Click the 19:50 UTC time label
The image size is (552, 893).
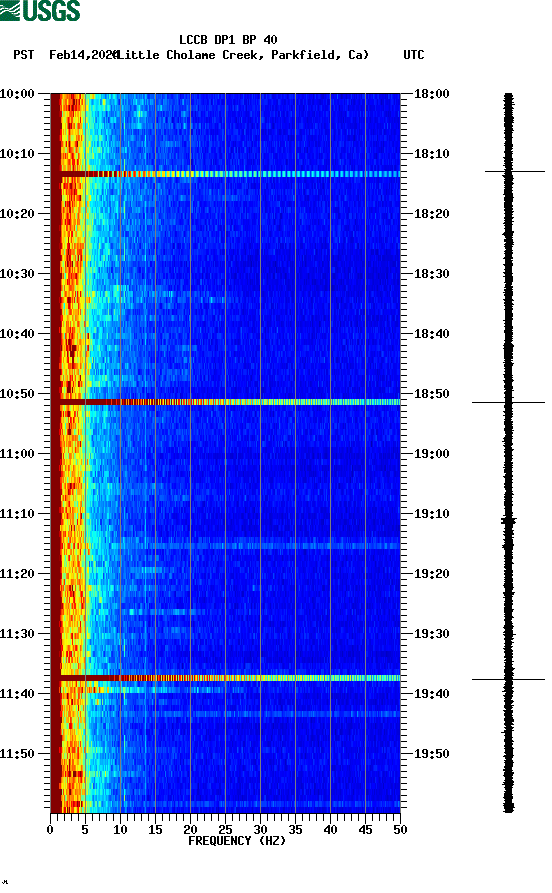[x=431, y=753]
